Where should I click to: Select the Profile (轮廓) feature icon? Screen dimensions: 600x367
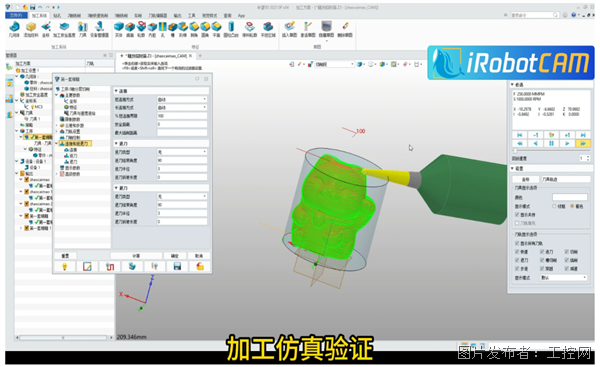pyautogui.click(x=141, y=29)
